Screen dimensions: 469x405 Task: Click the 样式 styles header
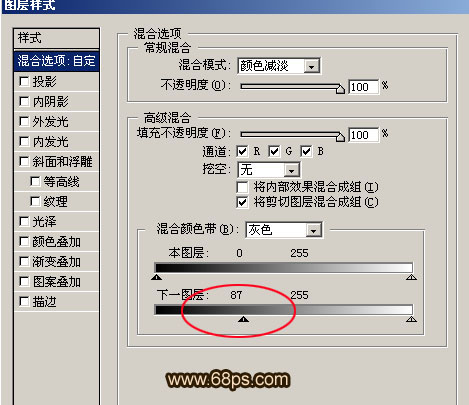(56, 38)
